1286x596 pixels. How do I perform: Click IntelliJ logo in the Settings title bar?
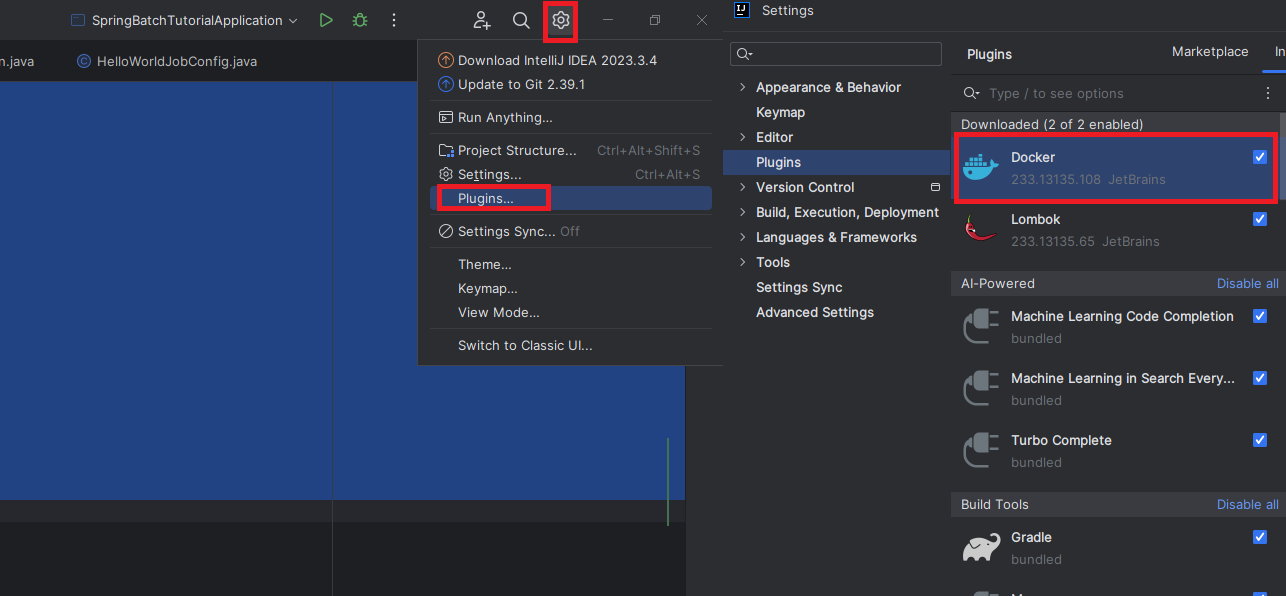tap(742, 10)
